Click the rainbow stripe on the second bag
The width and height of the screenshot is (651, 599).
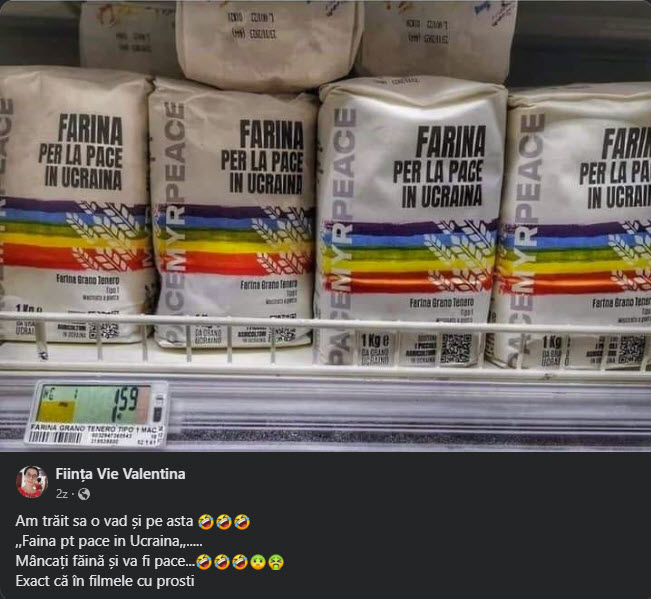[234, 239]
